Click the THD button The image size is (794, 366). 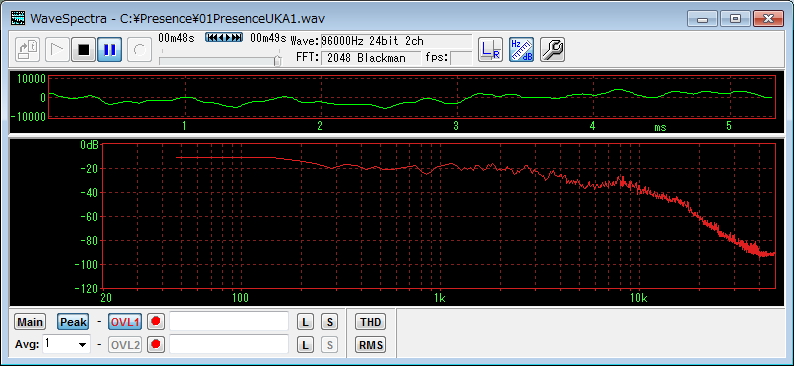coord(370,321)
